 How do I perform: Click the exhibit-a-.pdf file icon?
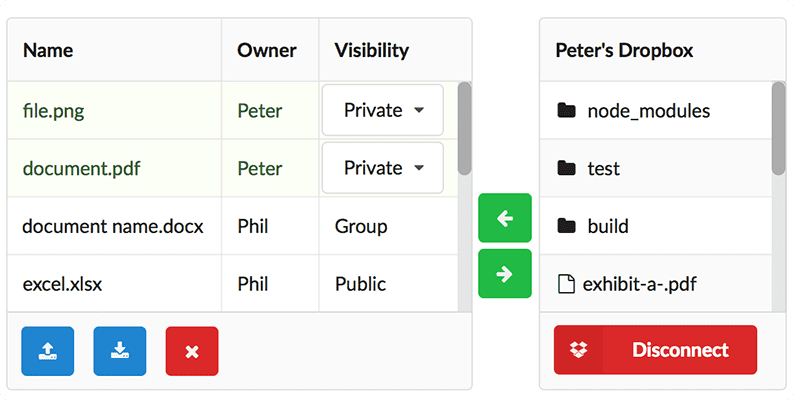pyautogui.click(x=566, y=284)
